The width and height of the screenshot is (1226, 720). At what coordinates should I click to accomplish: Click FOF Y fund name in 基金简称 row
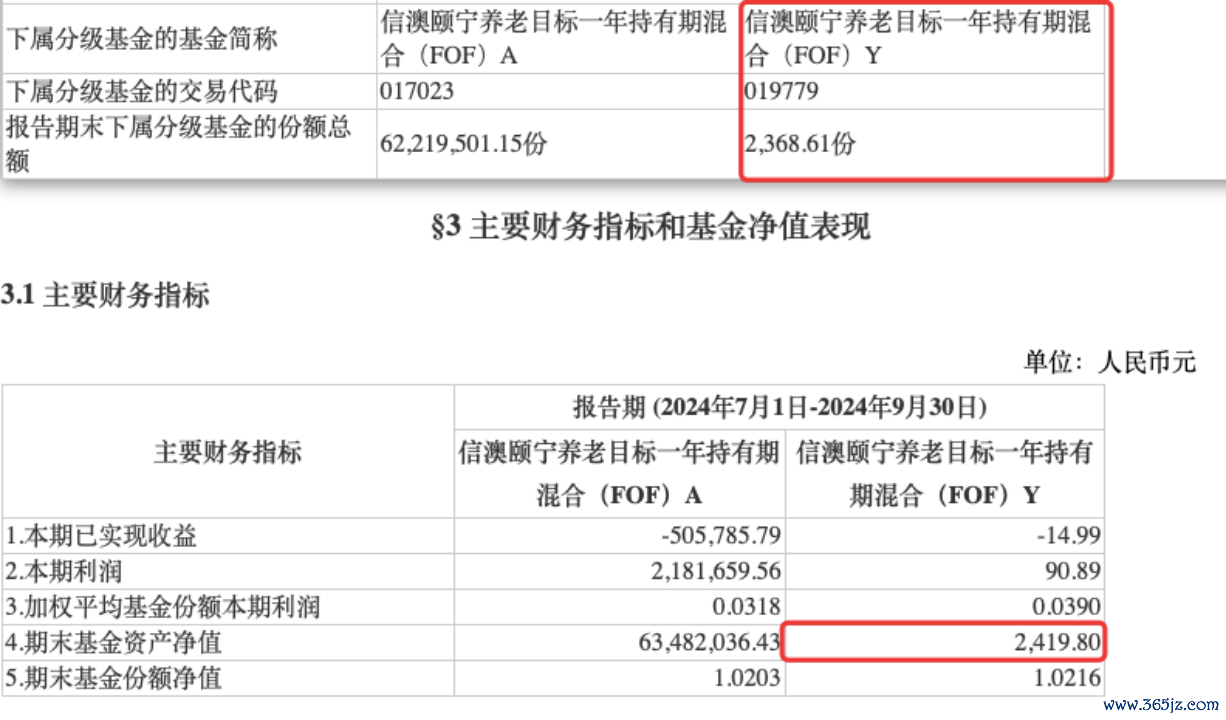point(918,39)
